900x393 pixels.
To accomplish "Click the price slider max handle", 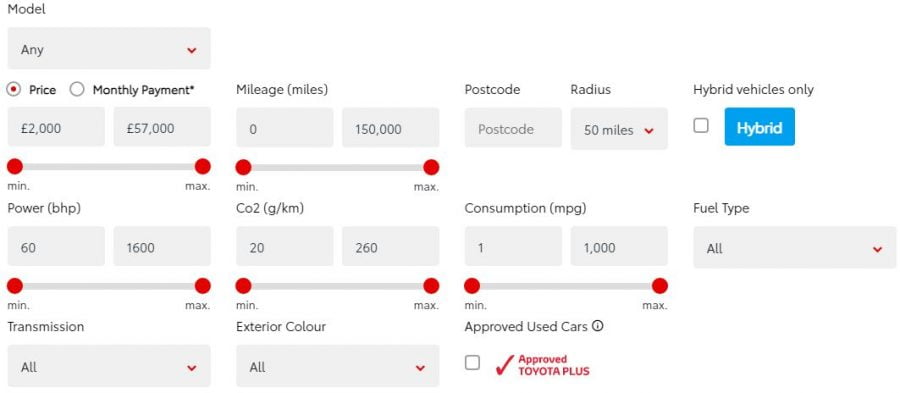I will pos(203,166).
